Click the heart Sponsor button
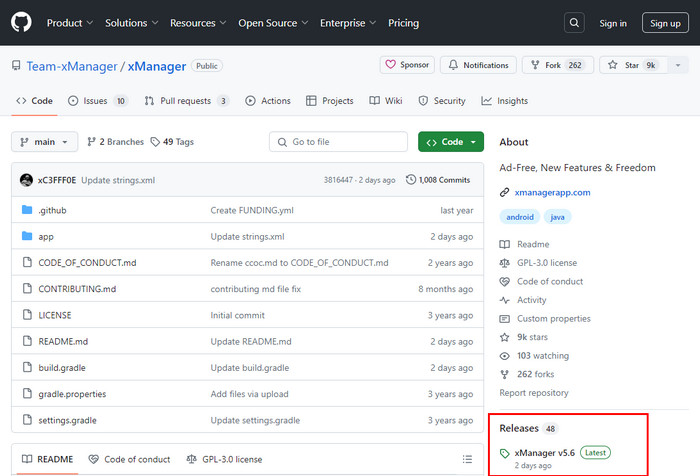The height and width of the screenshot is (476, 700). 407,65
